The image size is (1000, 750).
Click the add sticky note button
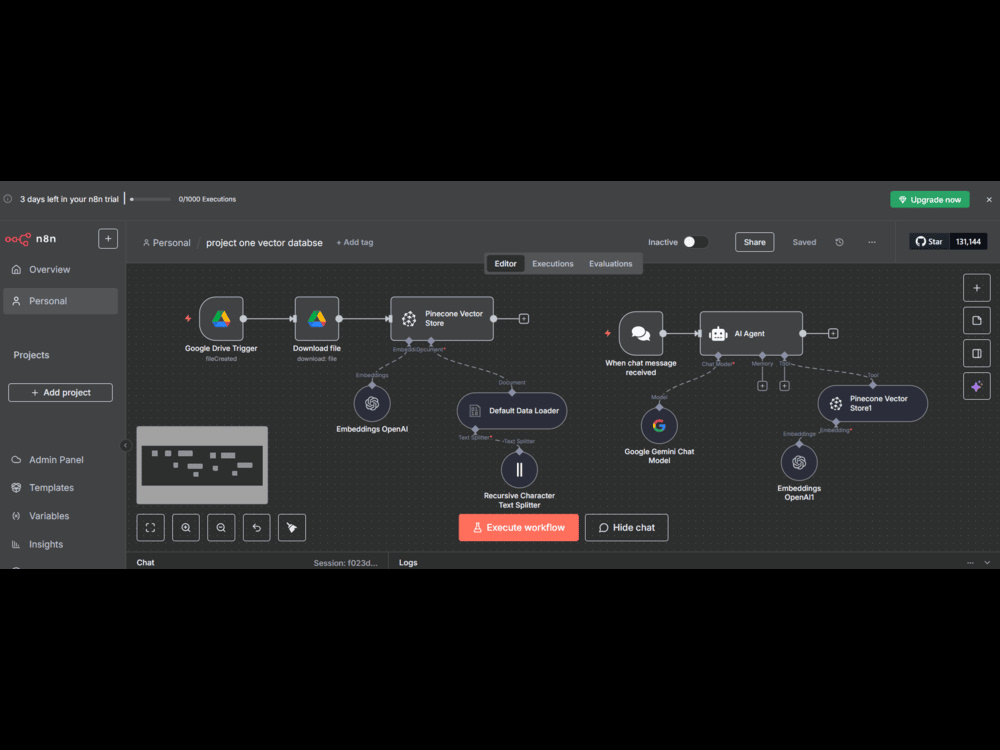(976, 320)
